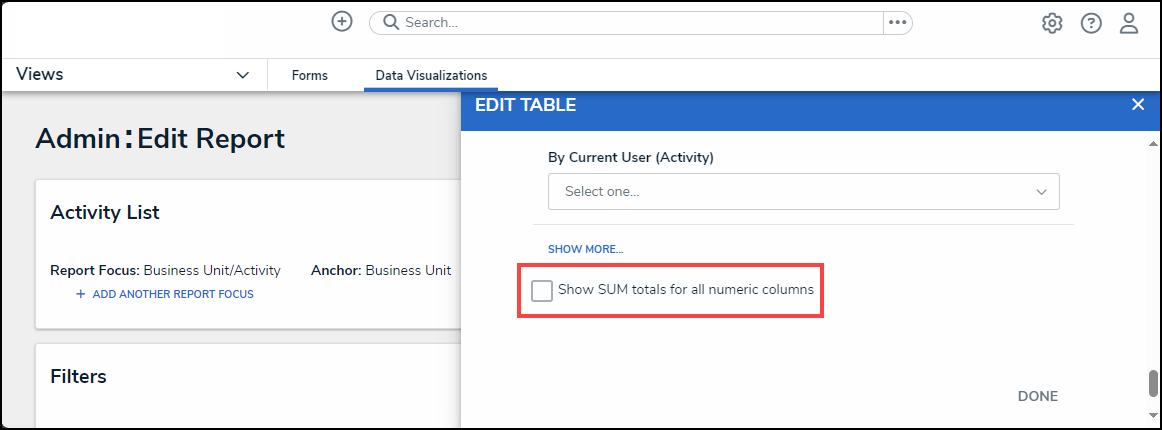Expand the Views dropdown
This screenshot has height=430, width=1162.
click(242, 75)
